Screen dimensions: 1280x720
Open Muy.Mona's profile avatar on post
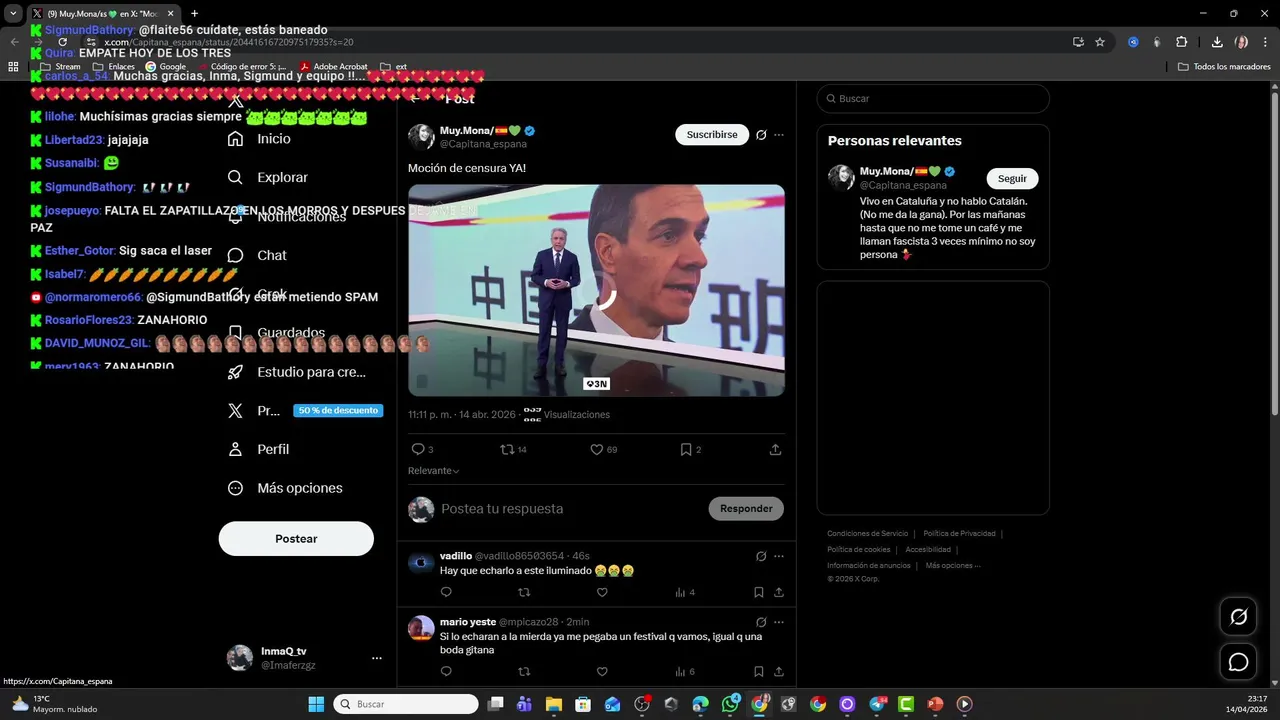[x=421, y=137]
